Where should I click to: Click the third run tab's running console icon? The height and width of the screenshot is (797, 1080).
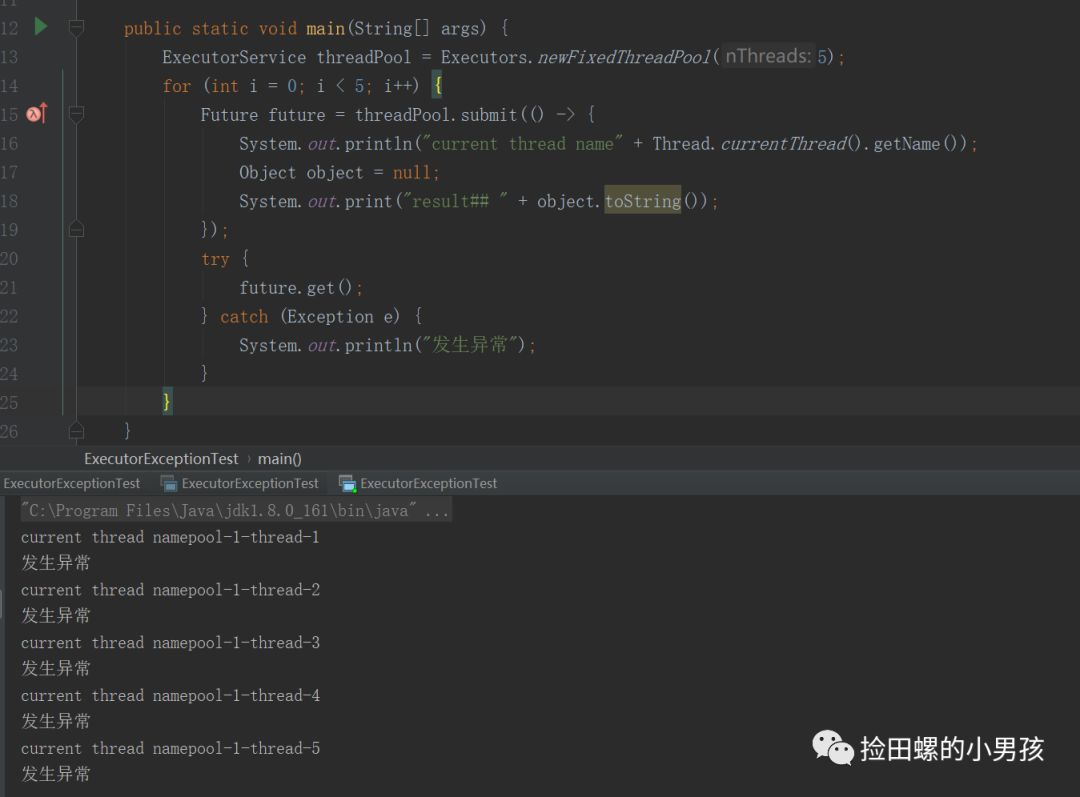pos(347,484)
